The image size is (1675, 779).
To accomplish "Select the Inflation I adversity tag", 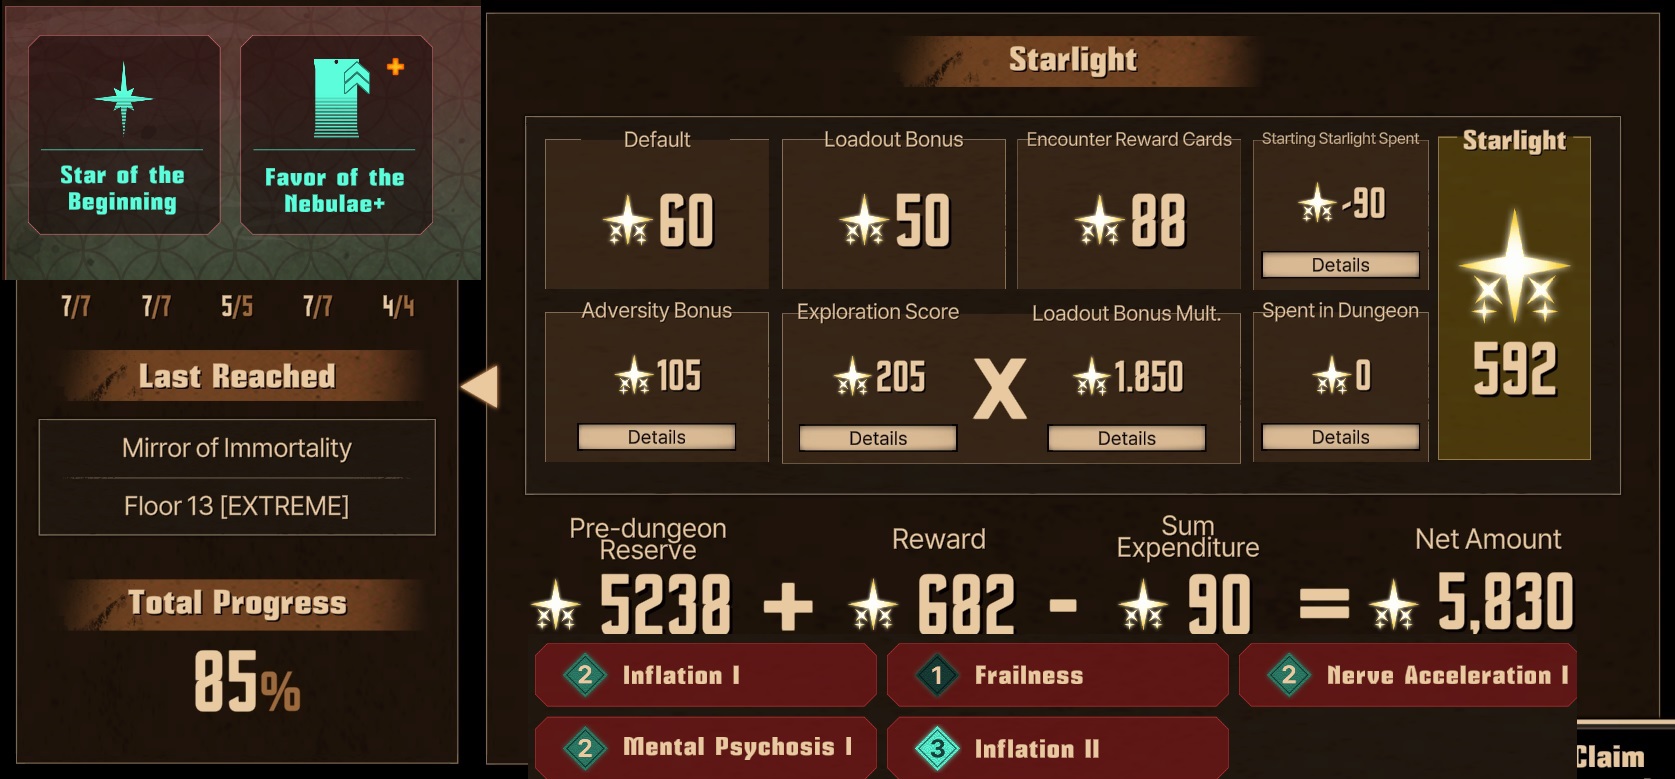I will [x=706, y=675].
